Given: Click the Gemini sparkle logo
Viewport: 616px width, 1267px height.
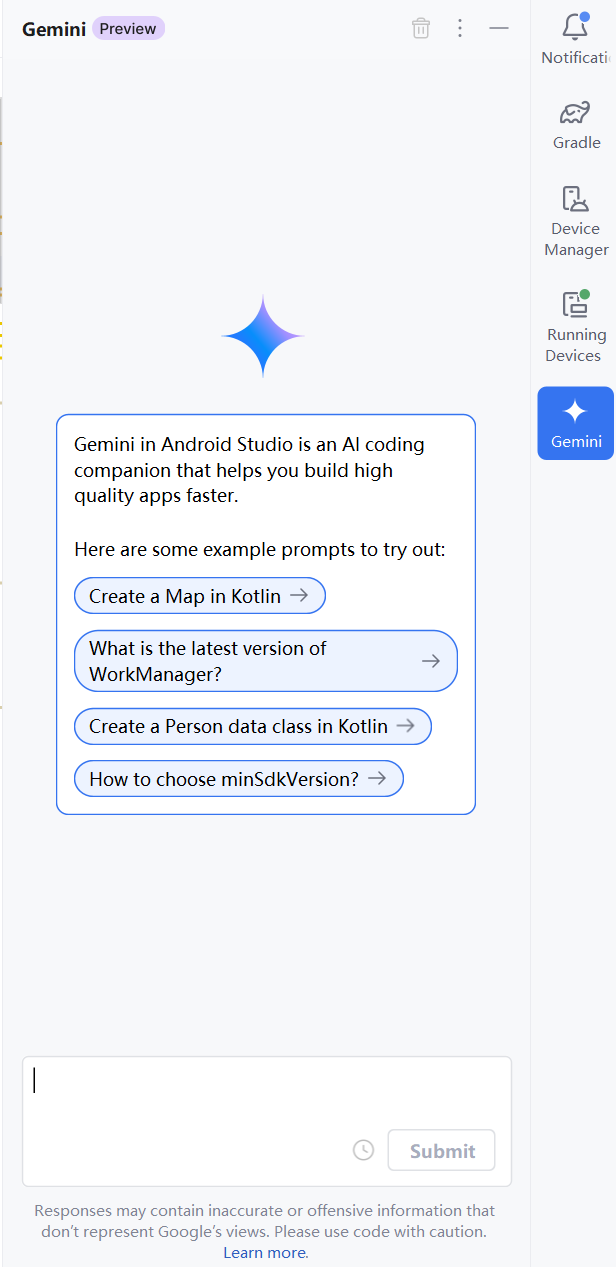Looking at the screenshot, I should [262, 335].
